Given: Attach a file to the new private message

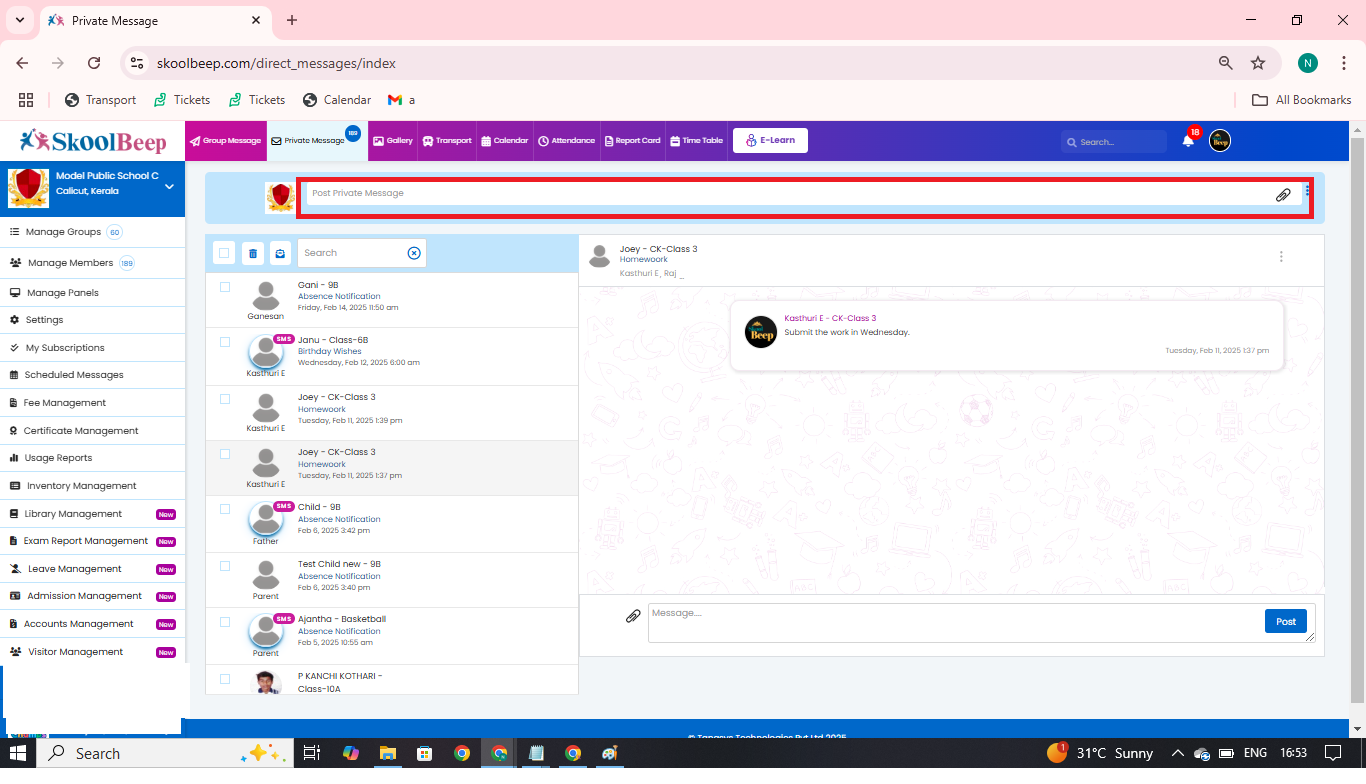Looking at the screenshot, I should [1283, 194].
